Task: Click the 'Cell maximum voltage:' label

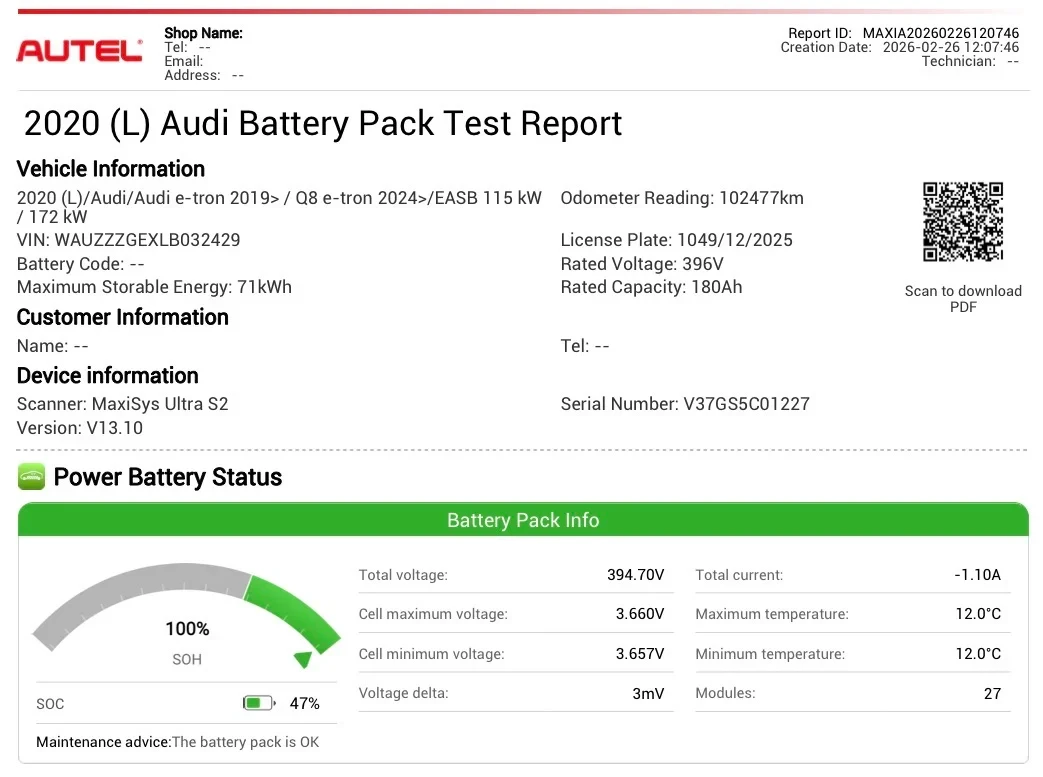Action: pos(433,613)
